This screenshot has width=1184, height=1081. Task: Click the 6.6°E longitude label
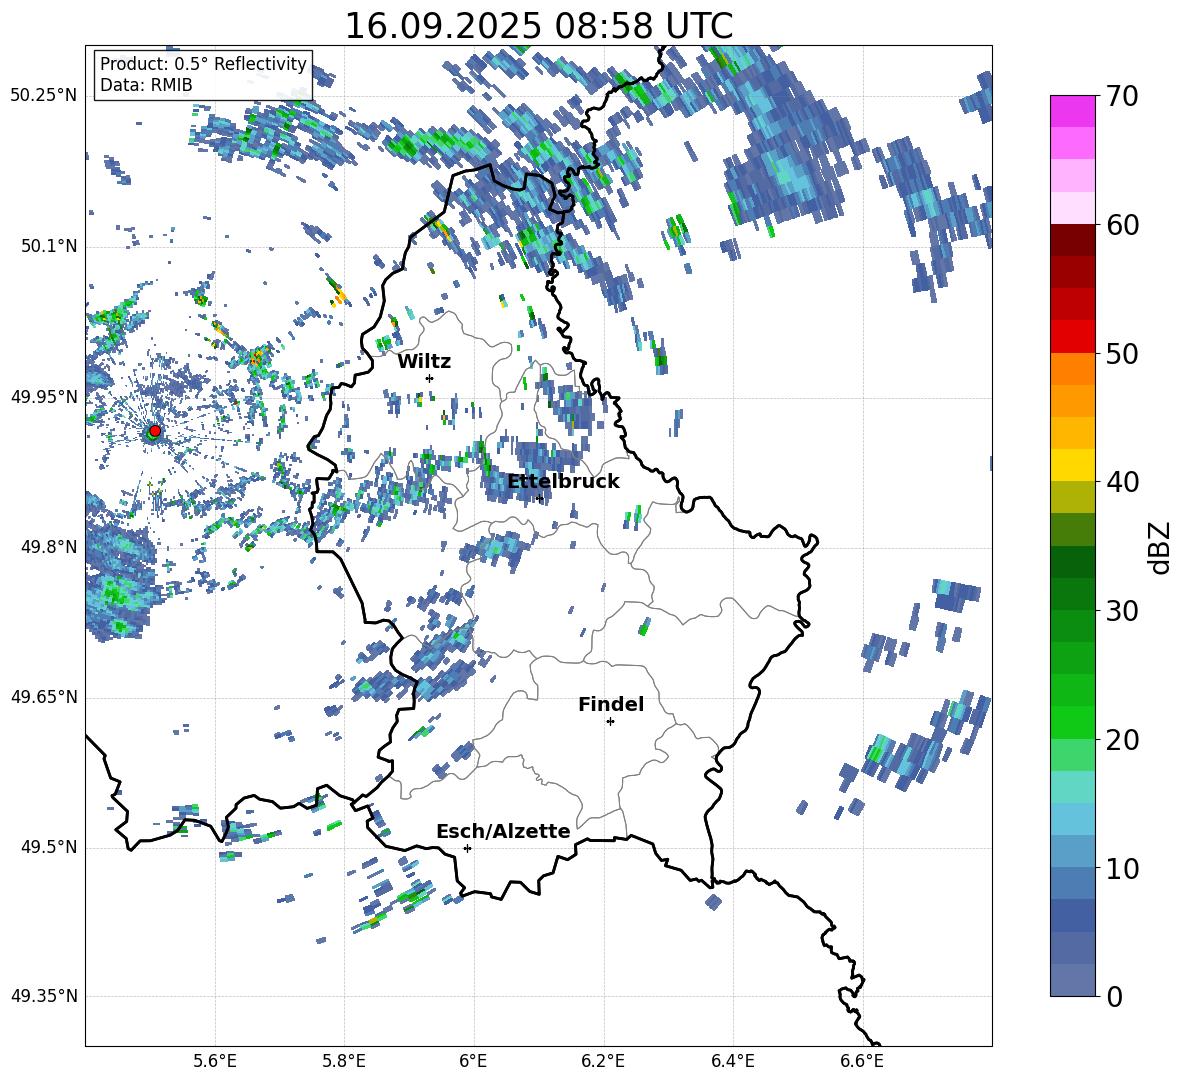[862, 1061]
